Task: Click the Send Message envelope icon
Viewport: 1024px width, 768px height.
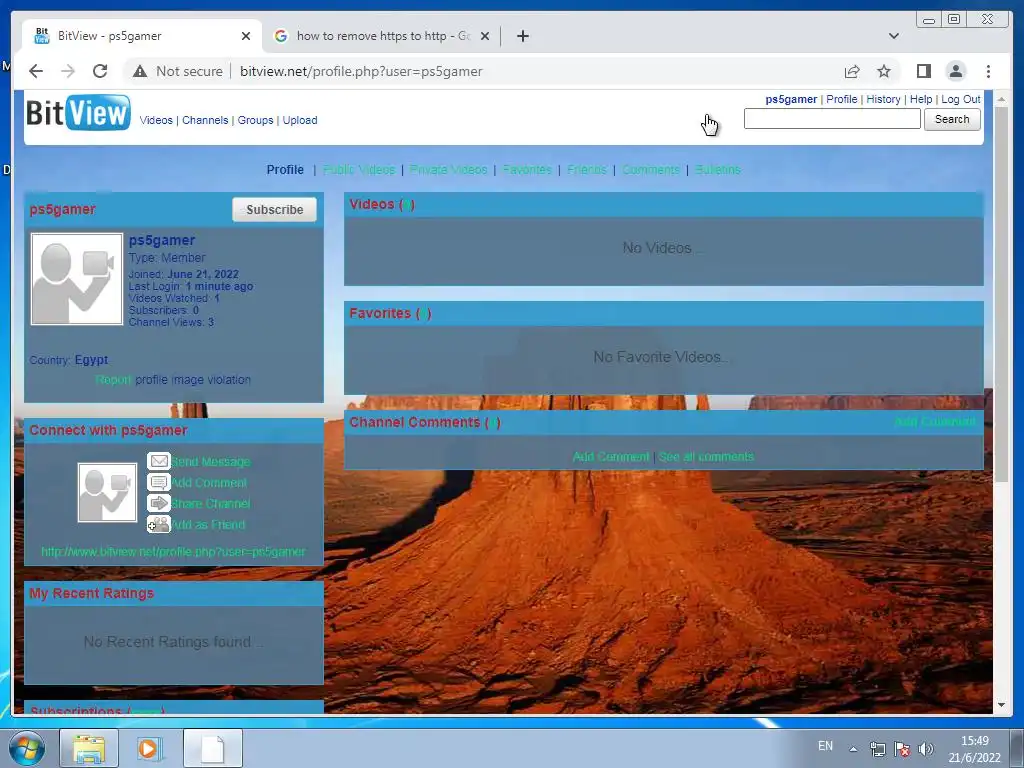Action: (159, 461)
